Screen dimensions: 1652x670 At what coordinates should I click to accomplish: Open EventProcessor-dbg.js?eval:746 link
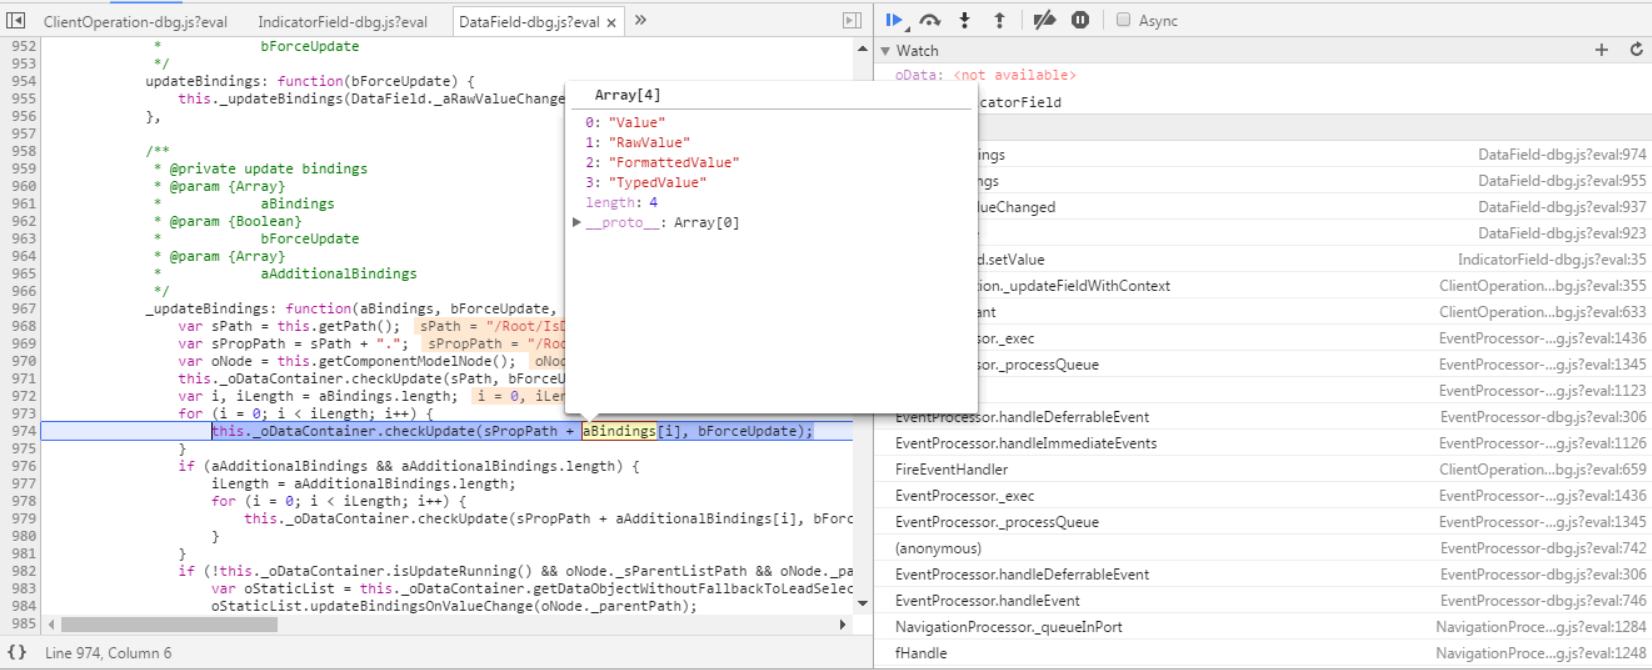[1543, 600]
